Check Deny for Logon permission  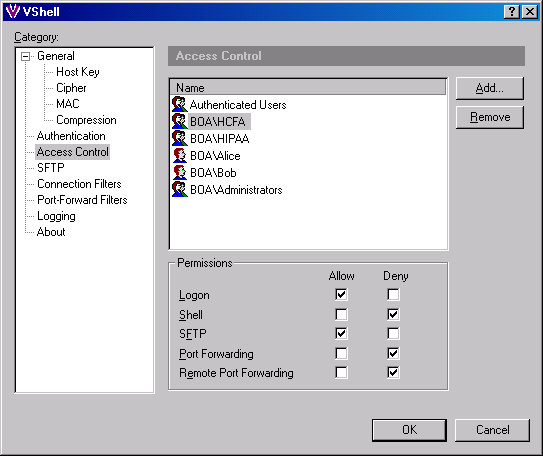393,294
